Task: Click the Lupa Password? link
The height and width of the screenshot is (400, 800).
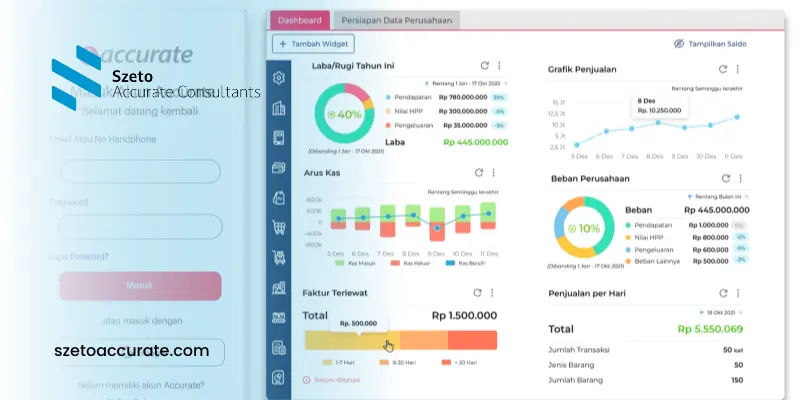Action: 79,257
